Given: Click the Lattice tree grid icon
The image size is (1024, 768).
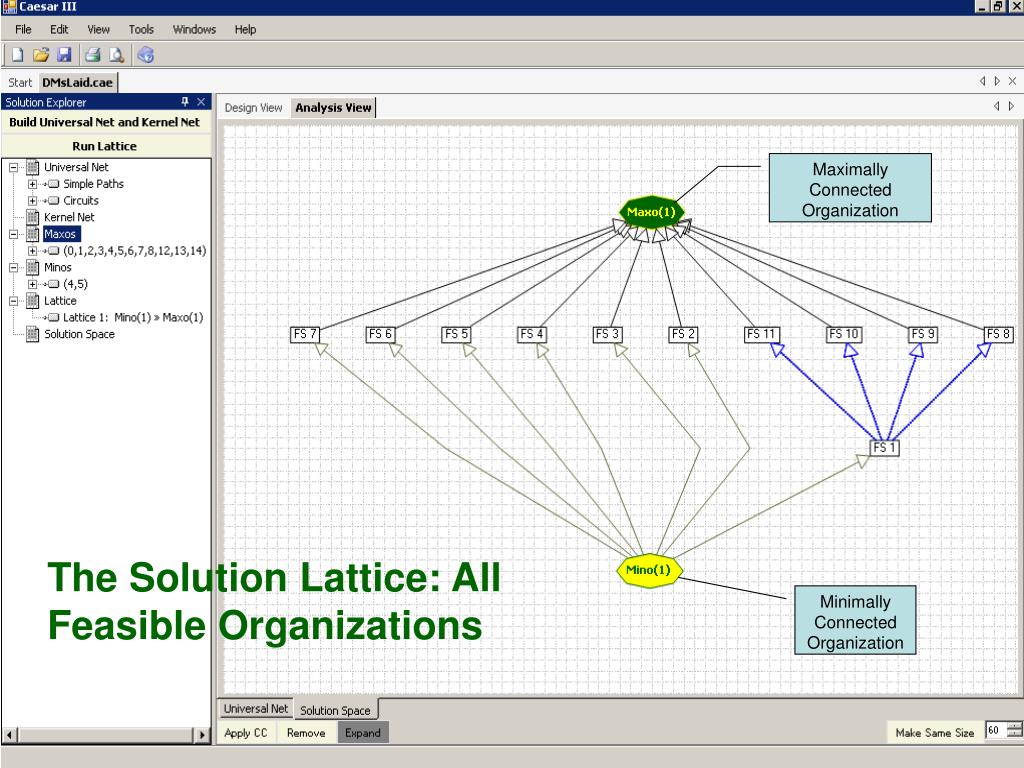Looking at the screenshot, I should click(x=33, y=300).
